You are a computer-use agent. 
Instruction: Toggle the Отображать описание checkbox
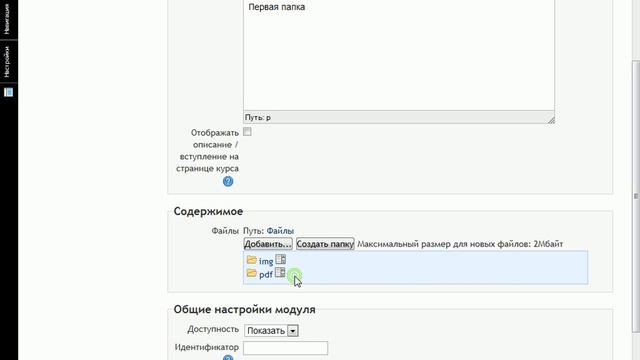[x=247, y=132]
